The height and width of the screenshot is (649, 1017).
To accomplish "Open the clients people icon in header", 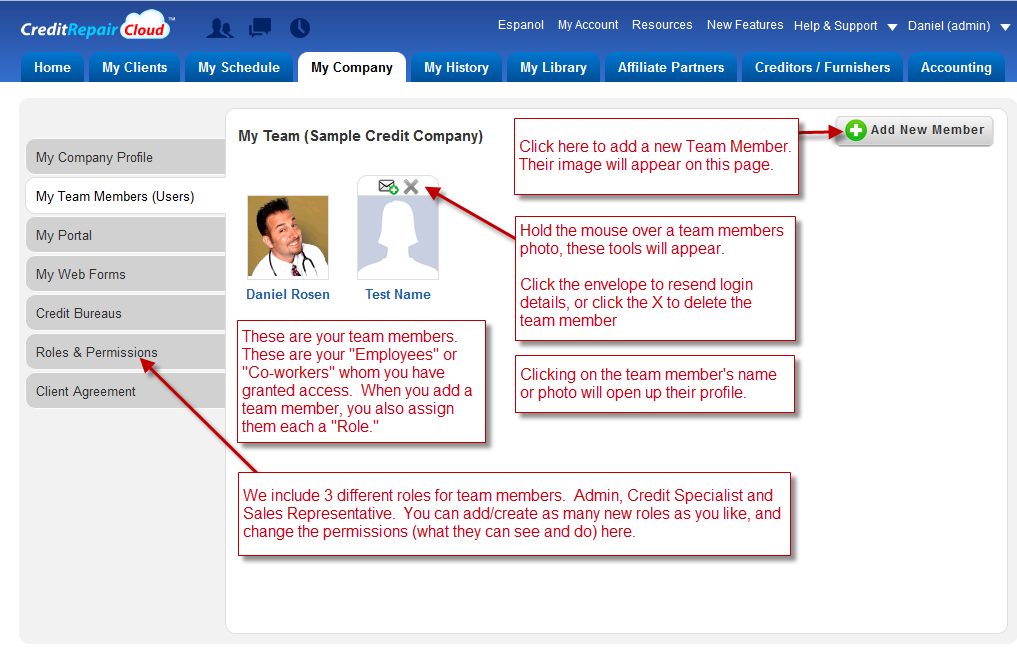I will click(219, 28).
